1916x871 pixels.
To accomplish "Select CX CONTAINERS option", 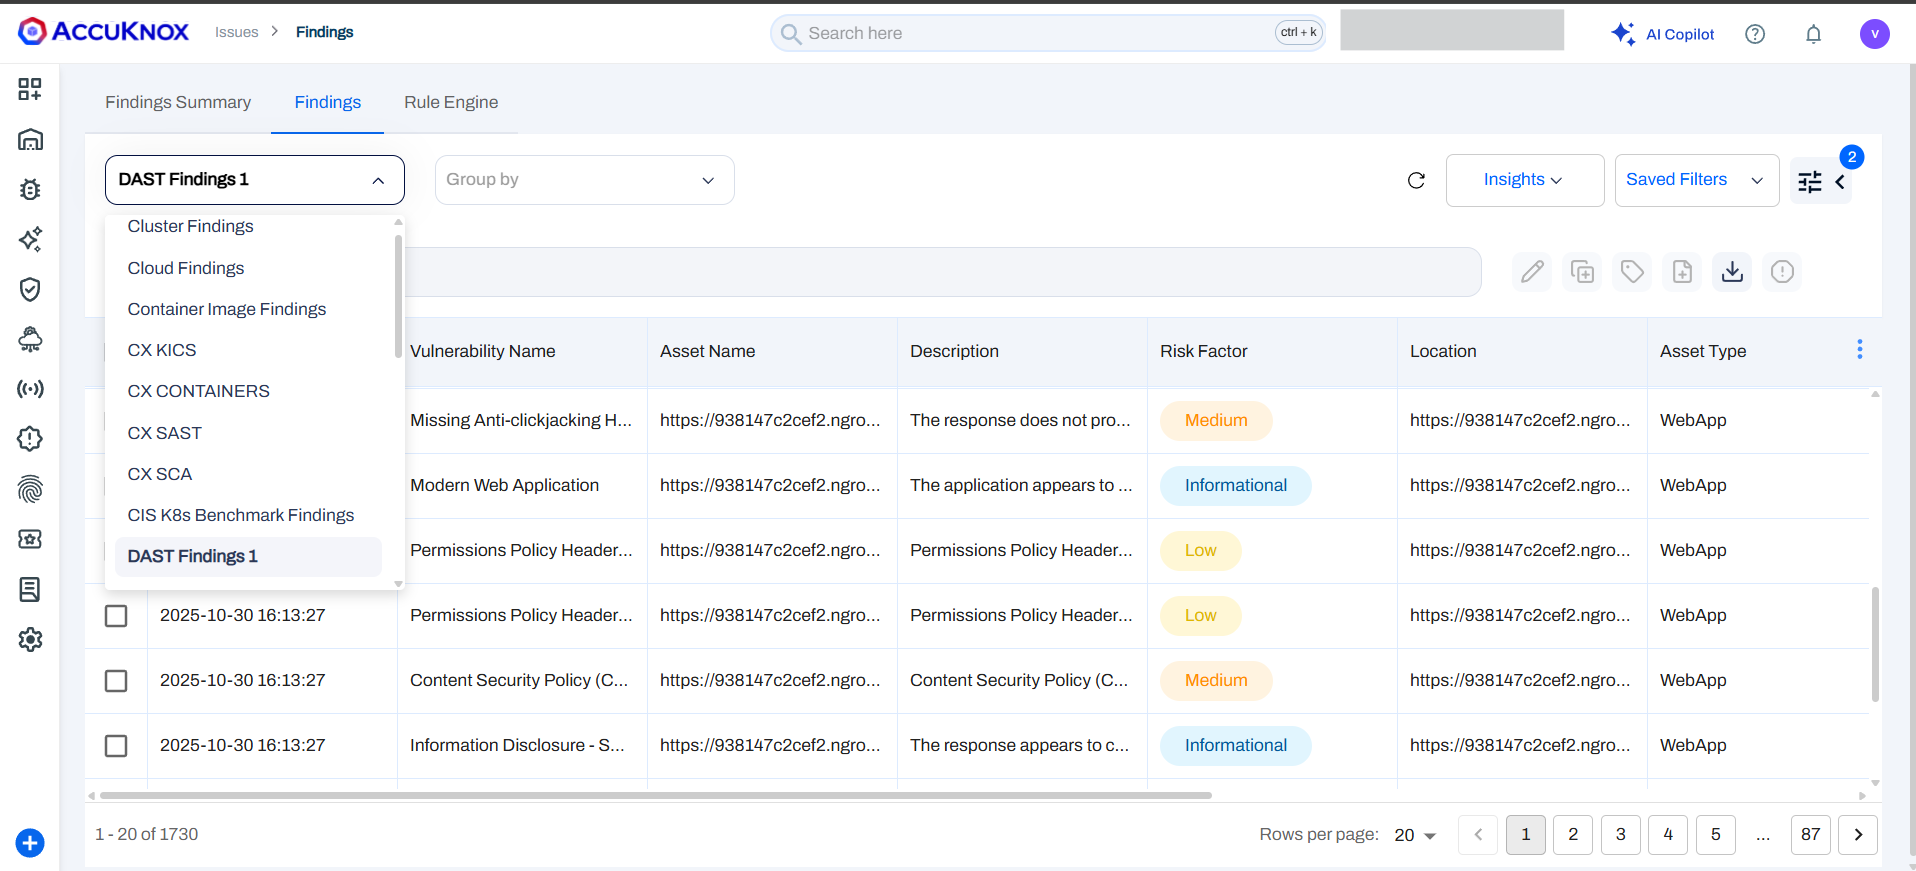I will coord(249,391).
